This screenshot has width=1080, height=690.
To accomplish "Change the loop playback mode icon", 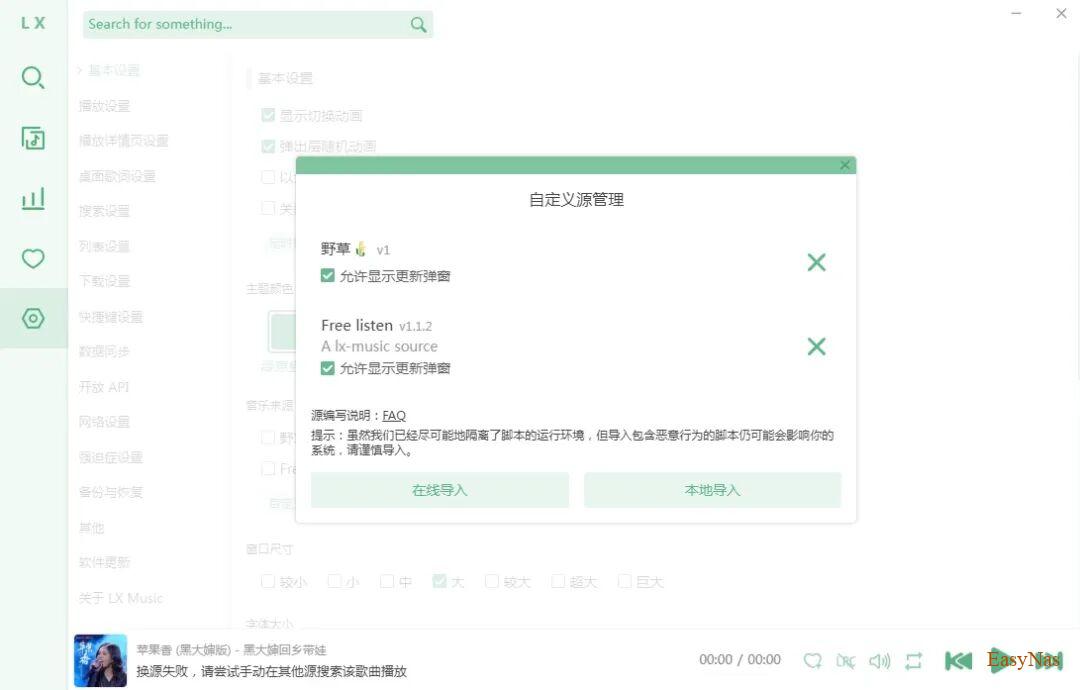I will 913,661.
